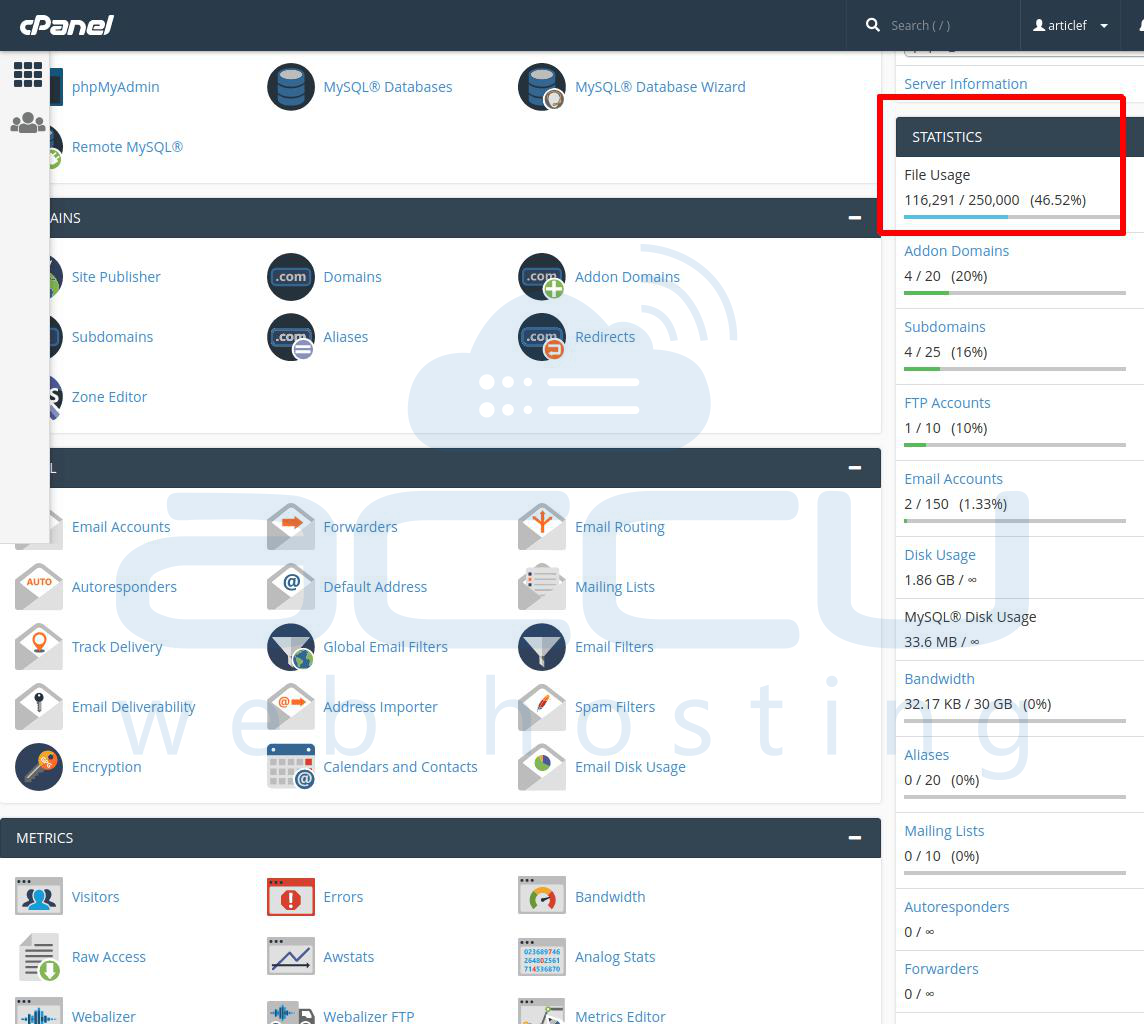The height and width of the screenshot is (1024, 1144).
Task: Click Forwarders in Statistics sidebar
Action: 941,969
